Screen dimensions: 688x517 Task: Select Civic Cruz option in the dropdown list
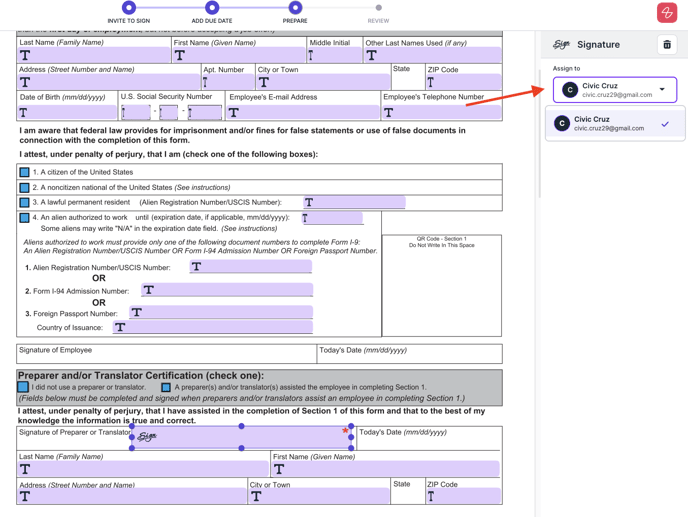pyautogui.click(x=615, y=124)
